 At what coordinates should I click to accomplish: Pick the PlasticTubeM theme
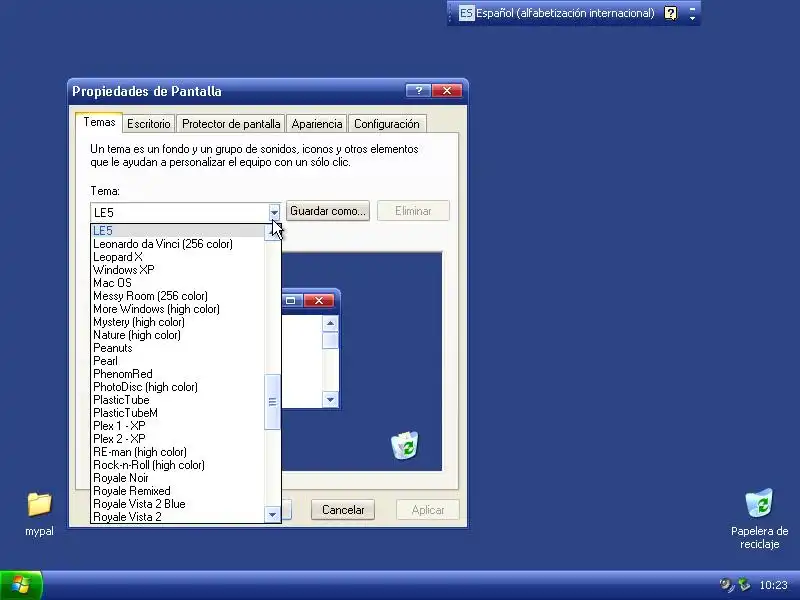pos(178,413)
